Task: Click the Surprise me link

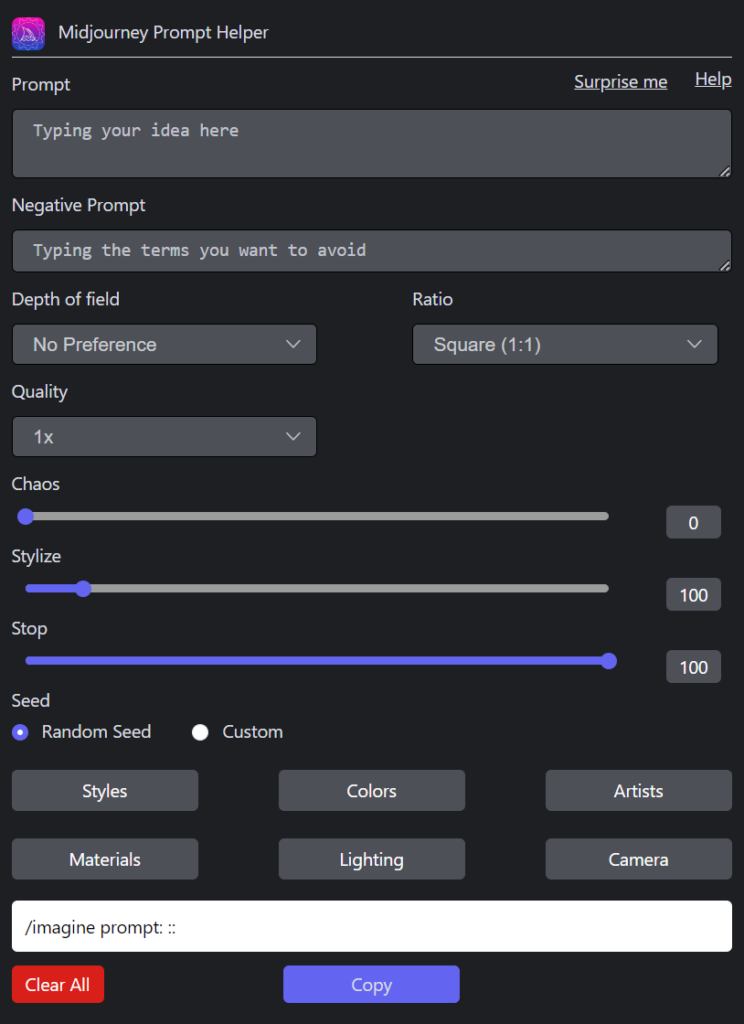Action: coord(621,82)
